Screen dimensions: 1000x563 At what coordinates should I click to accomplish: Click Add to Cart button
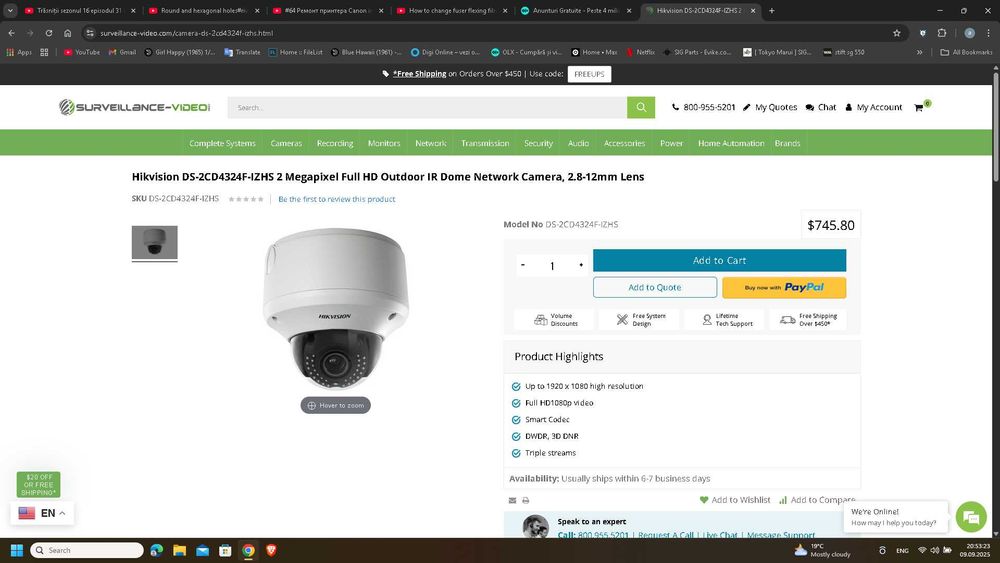719,261
